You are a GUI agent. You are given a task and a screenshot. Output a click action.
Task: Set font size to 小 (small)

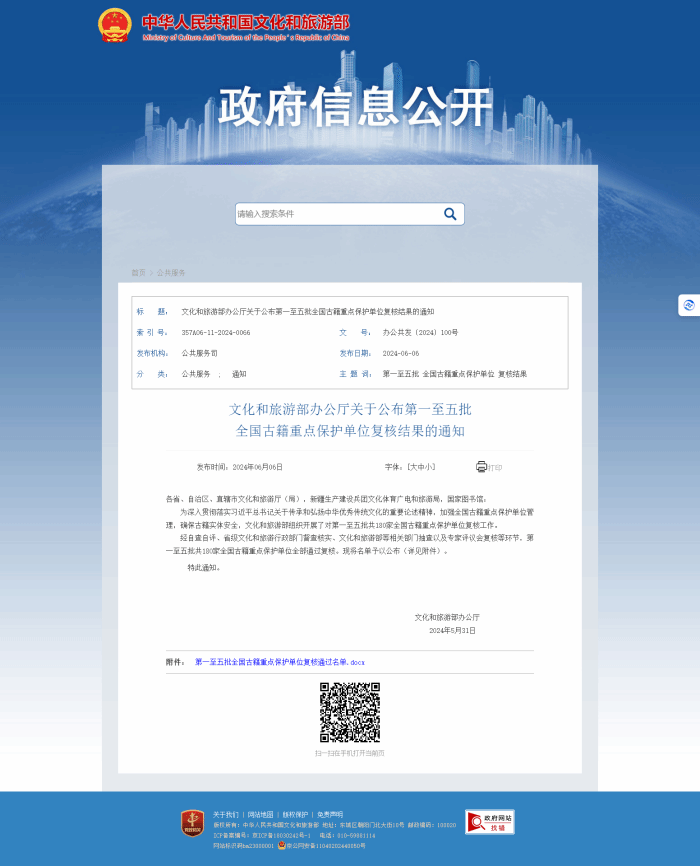click(429, 467)
